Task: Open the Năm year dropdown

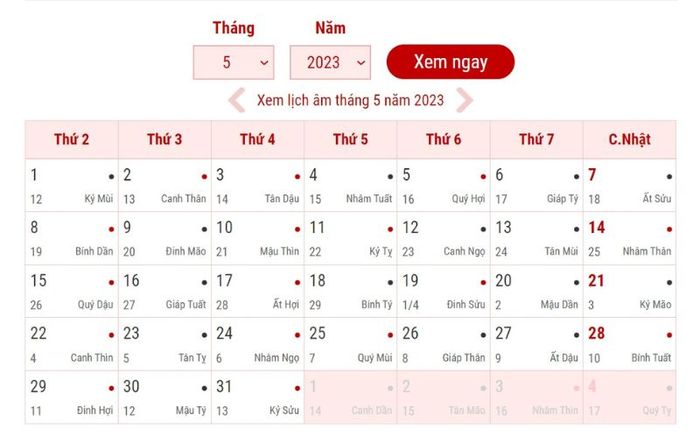Action: pos(330,63)
